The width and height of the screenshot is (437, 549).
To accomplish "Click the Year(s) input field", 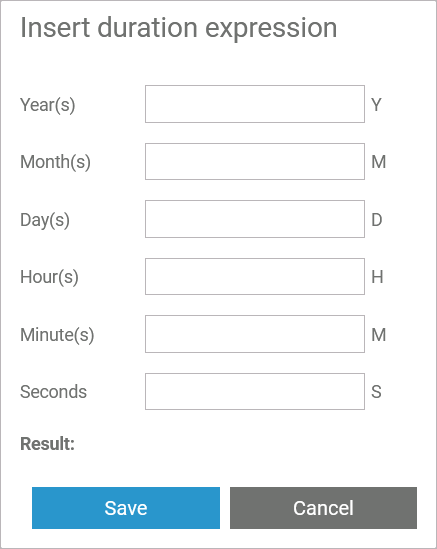I will pyautogui.click(x=255, y=104).
